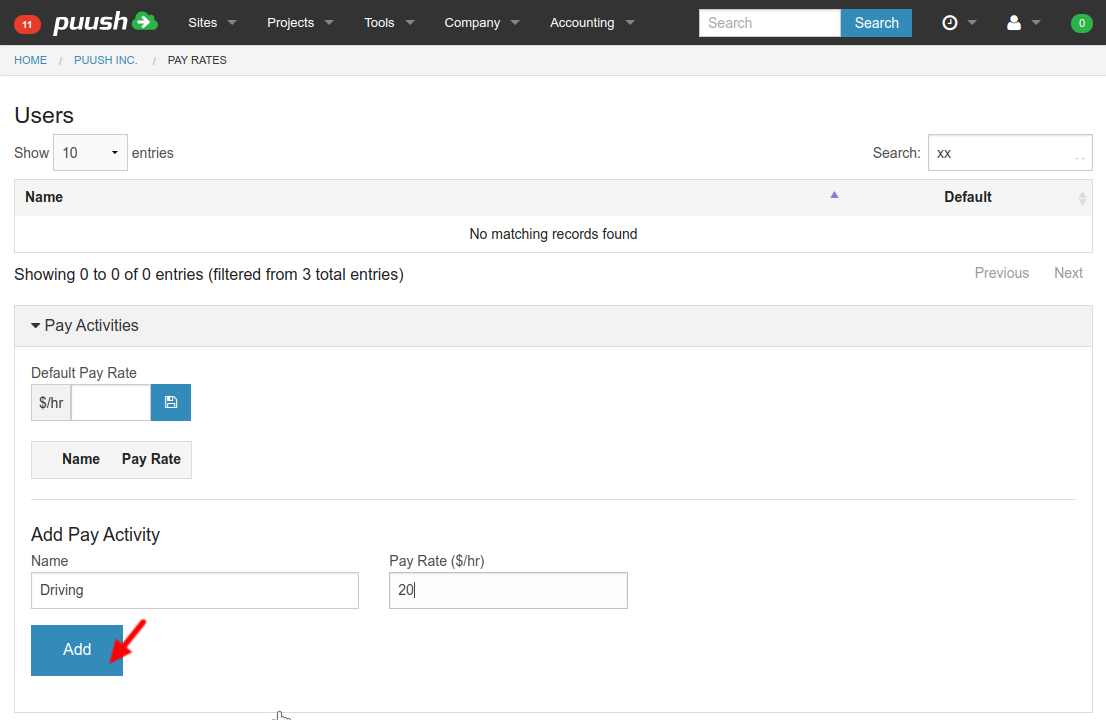Save the default pay rate with disk icon
1106x720 pixels.
click(x=171, y=402)
